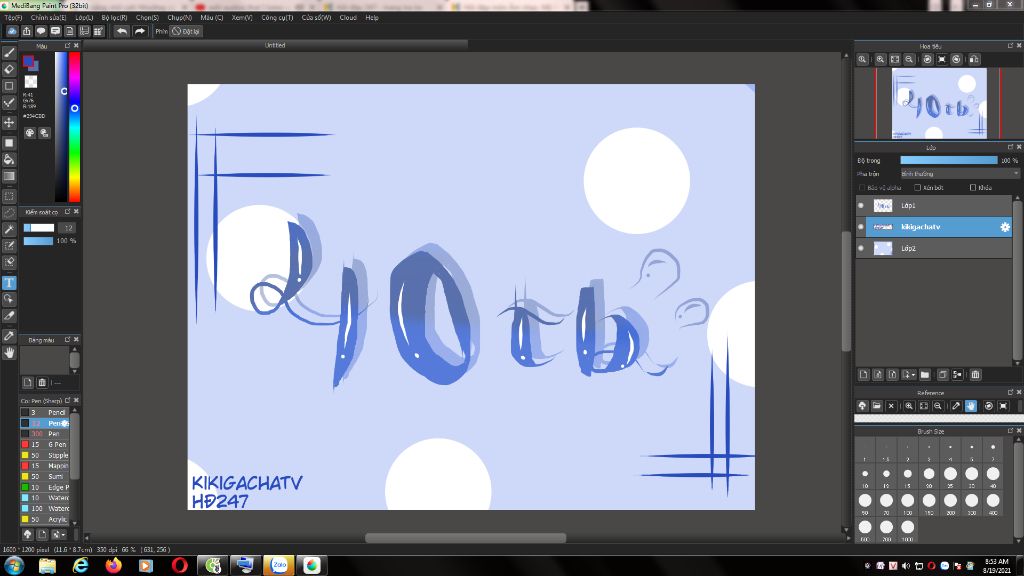Click the duplicate layer icon

(942, 375)
